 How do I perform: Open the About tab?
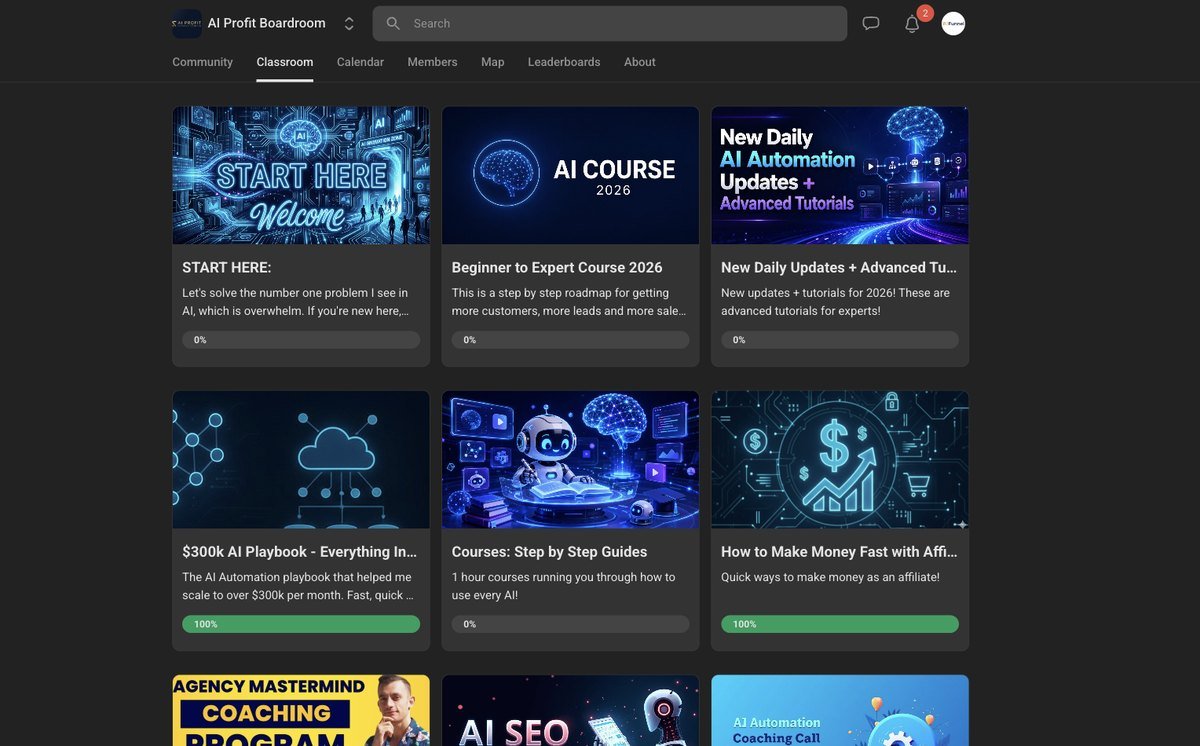coord(640,62)
